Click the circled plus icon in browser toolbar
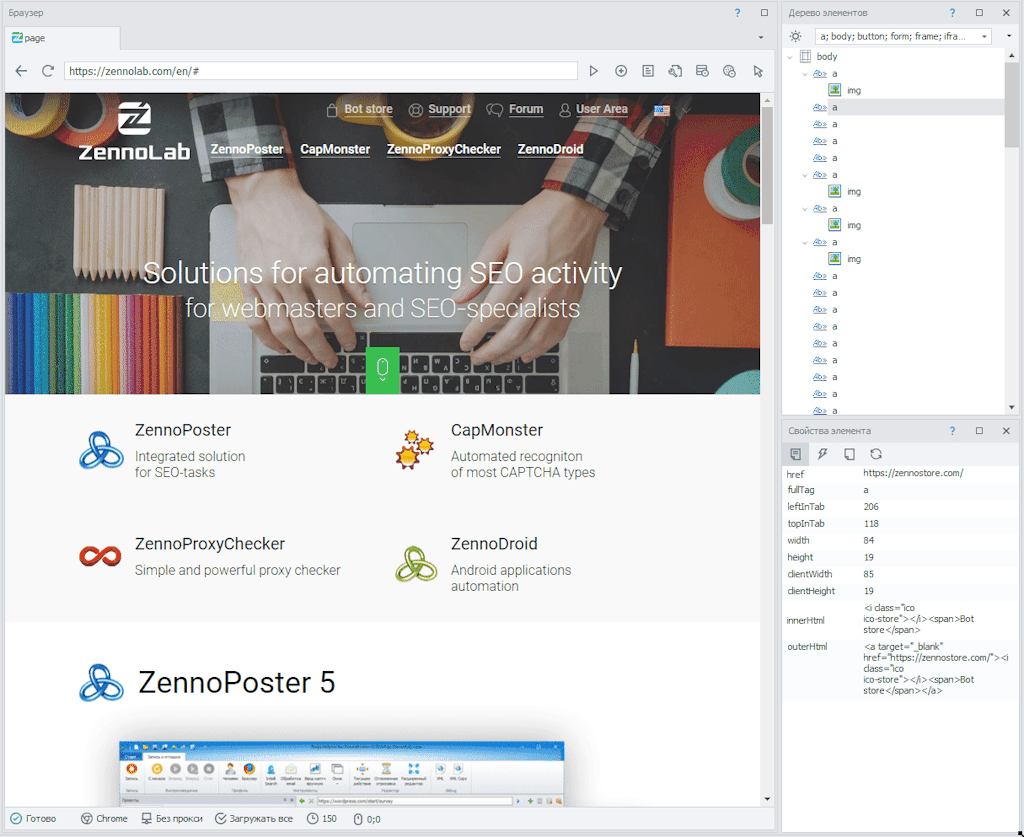 point(621,71)
